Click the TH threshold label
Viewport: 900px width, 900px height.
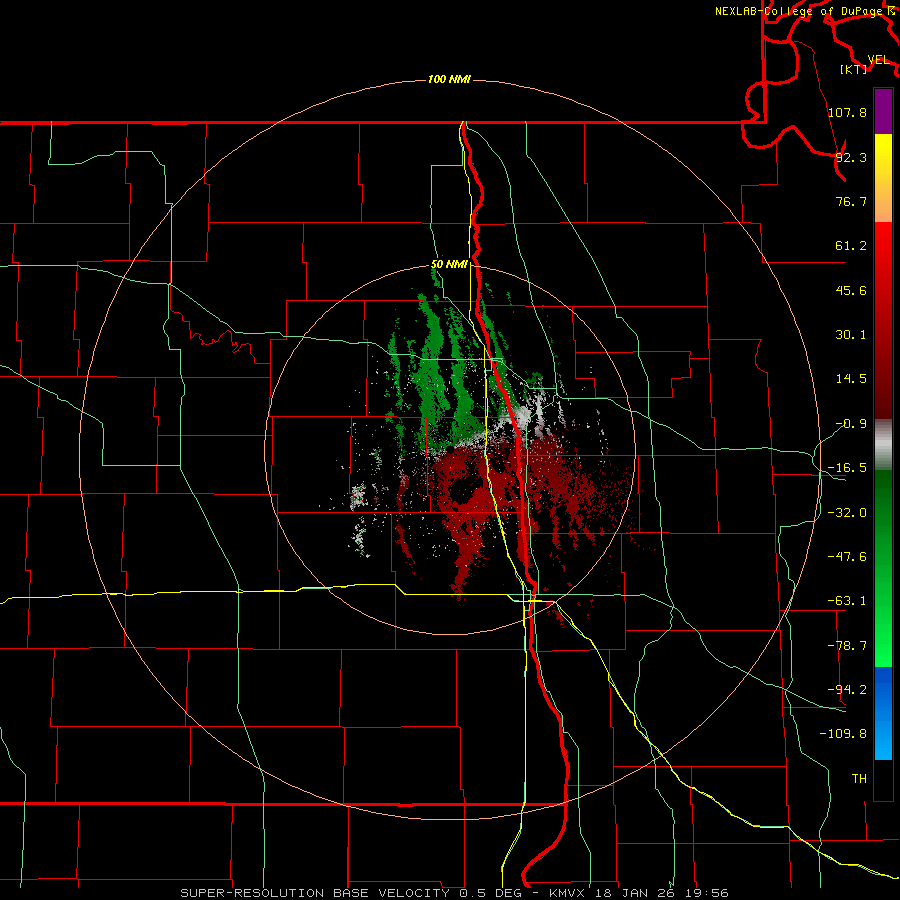click(x=859, y=778)
